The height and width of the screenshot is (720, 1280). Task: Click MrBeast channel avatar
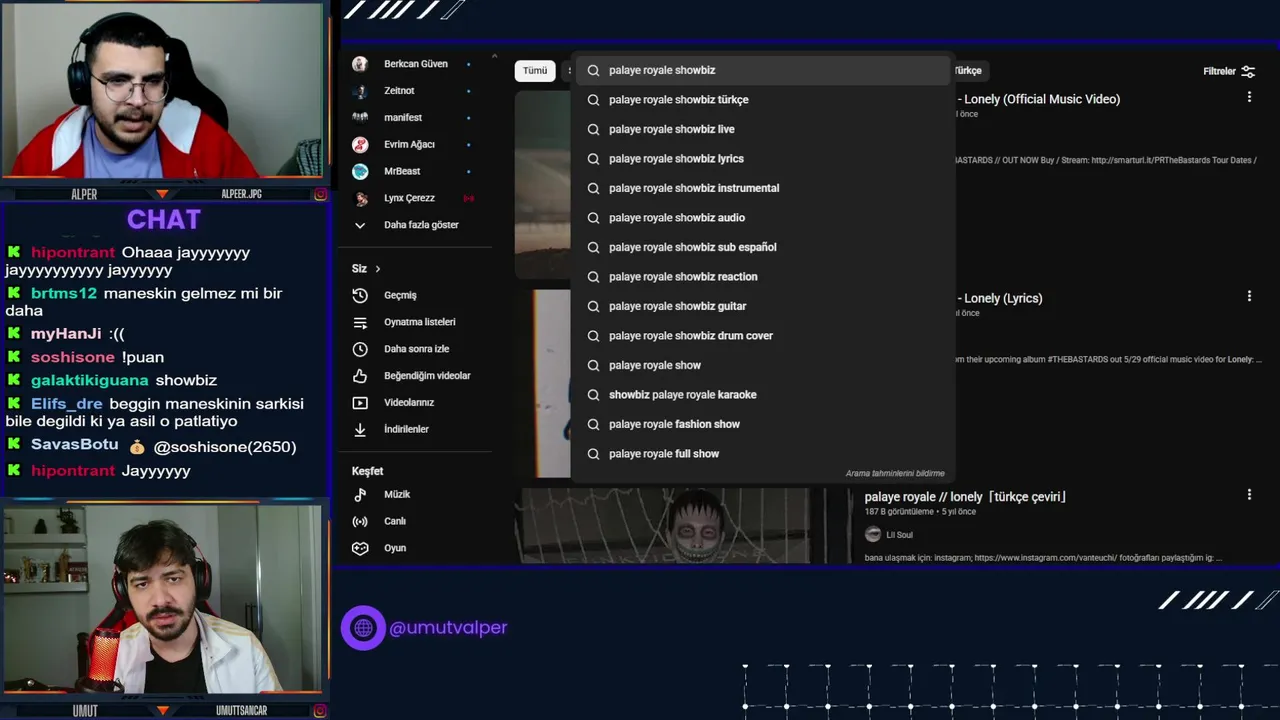pos(360,171)
